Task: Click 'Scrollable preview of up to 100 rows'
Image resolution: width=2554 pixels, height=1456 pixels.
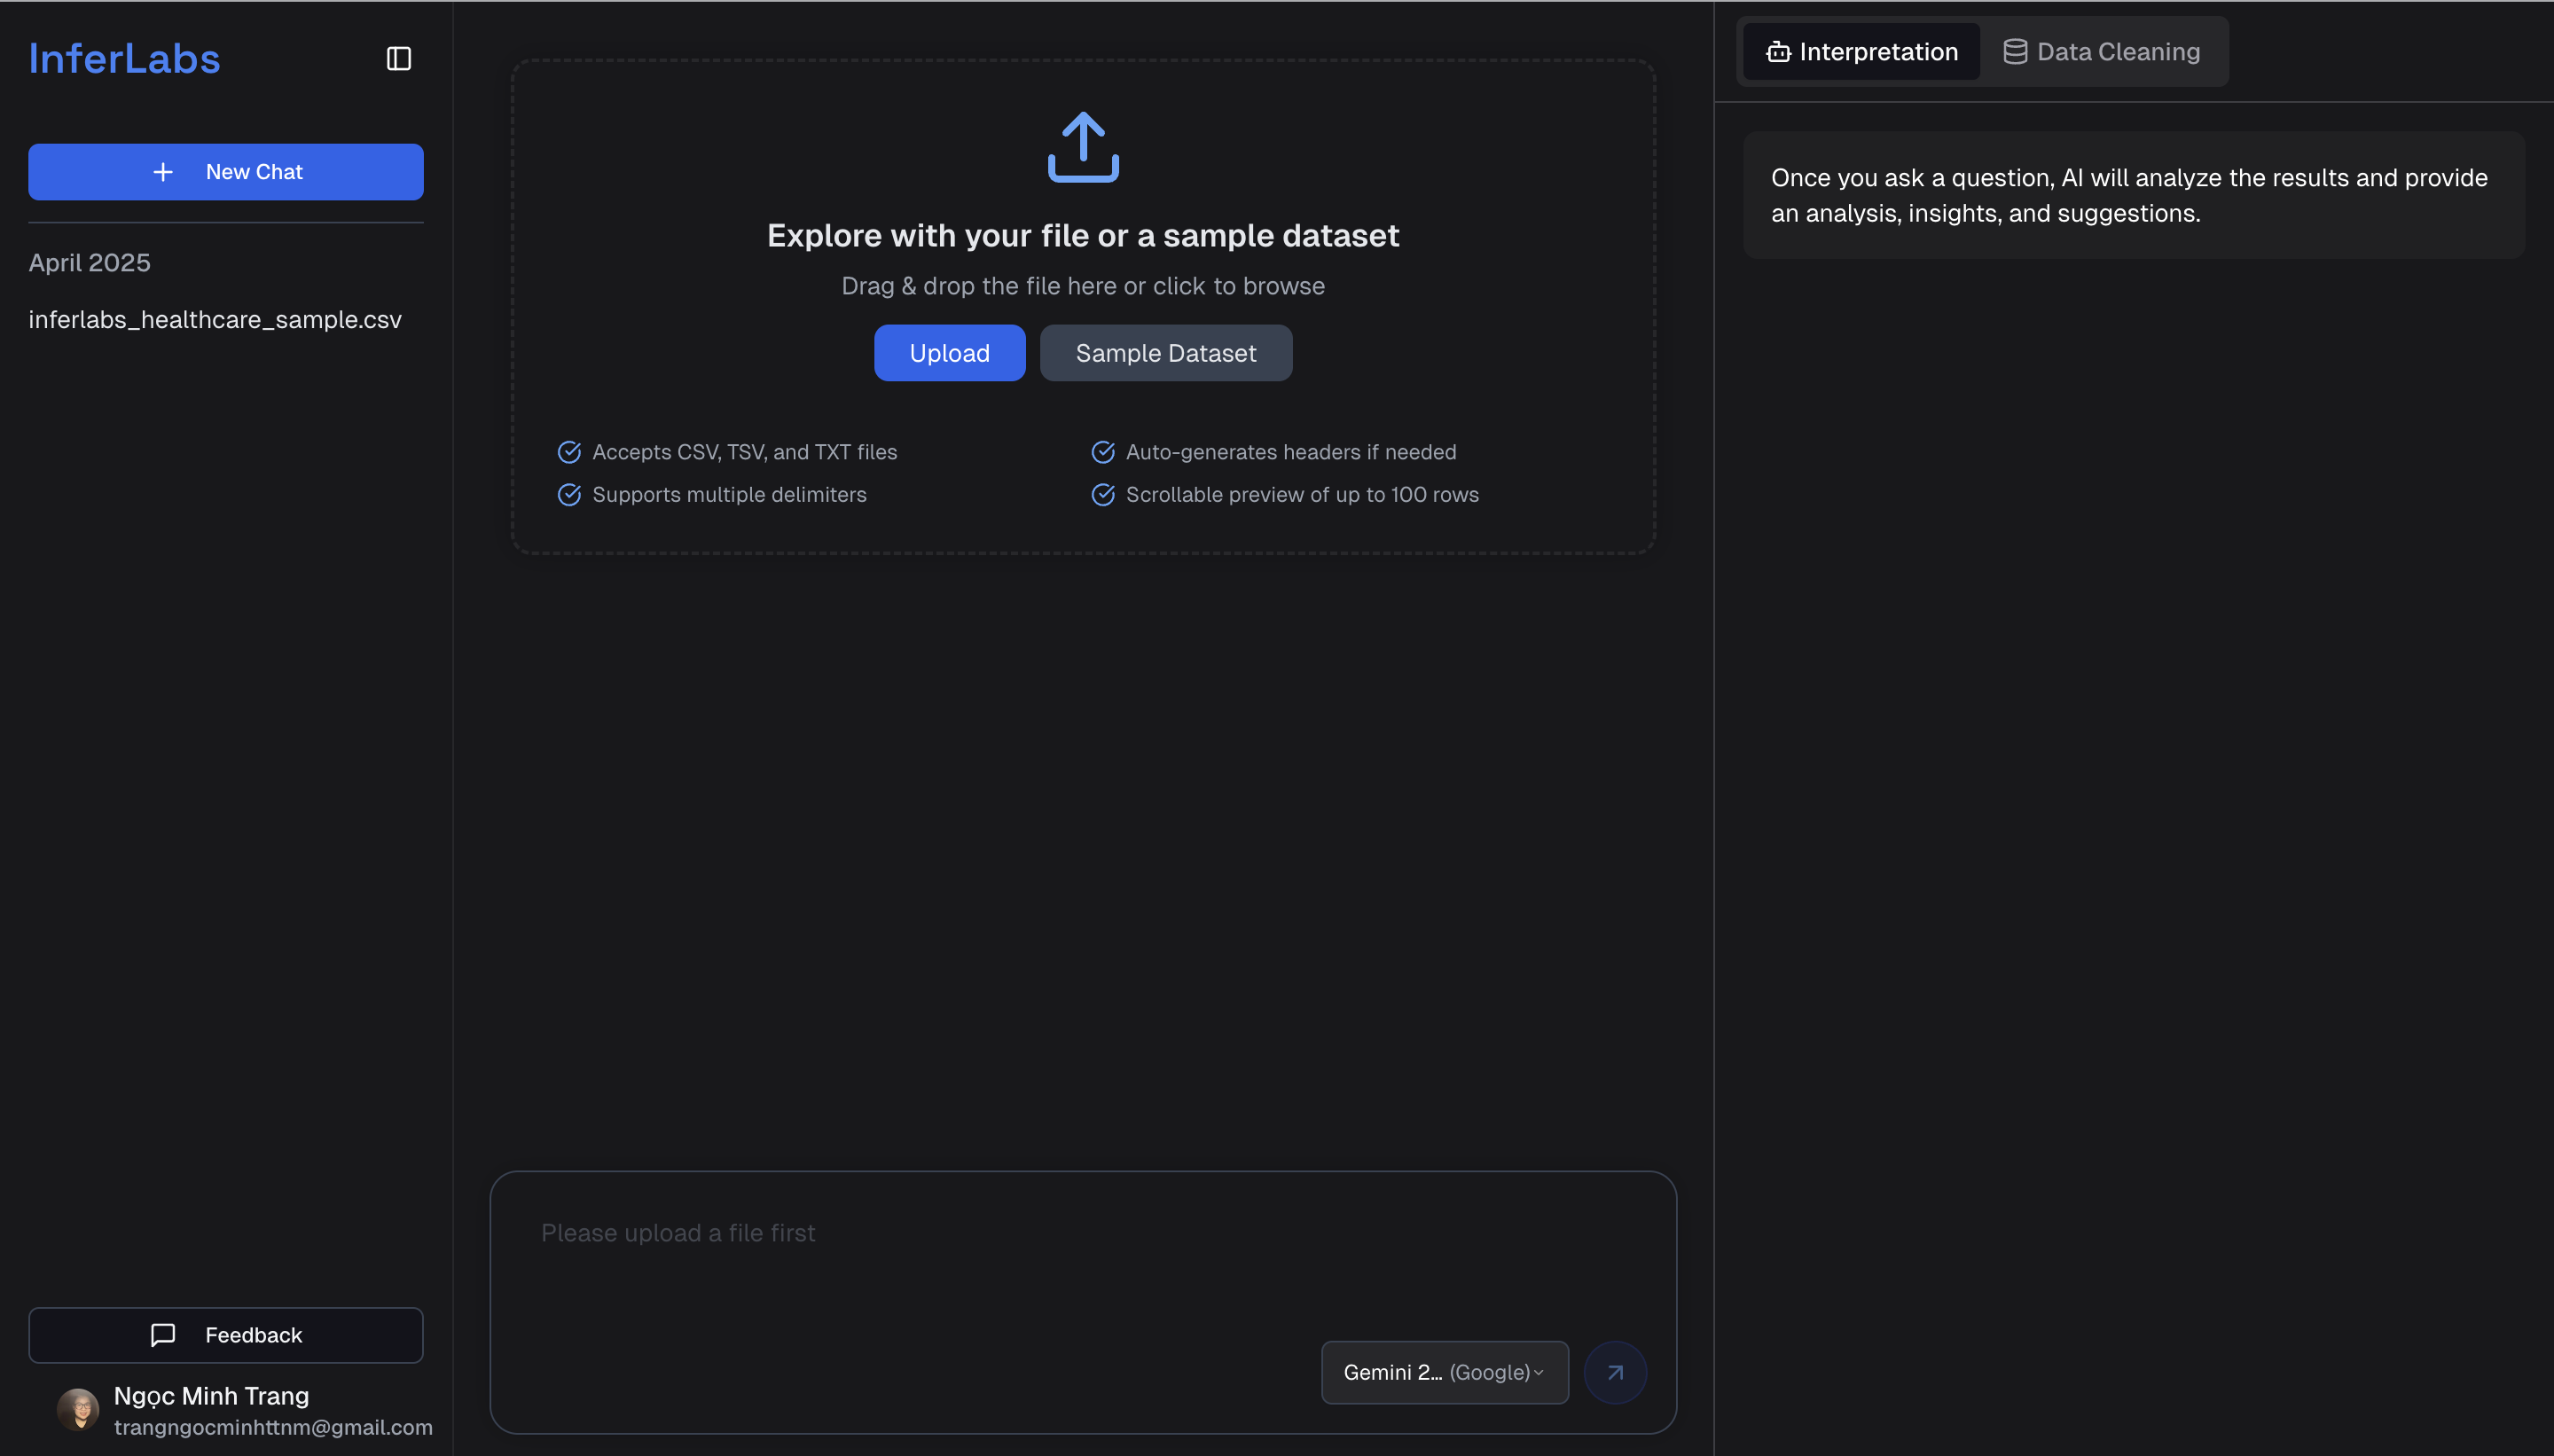Action: pyautogui.click(x=1302, y=495)
